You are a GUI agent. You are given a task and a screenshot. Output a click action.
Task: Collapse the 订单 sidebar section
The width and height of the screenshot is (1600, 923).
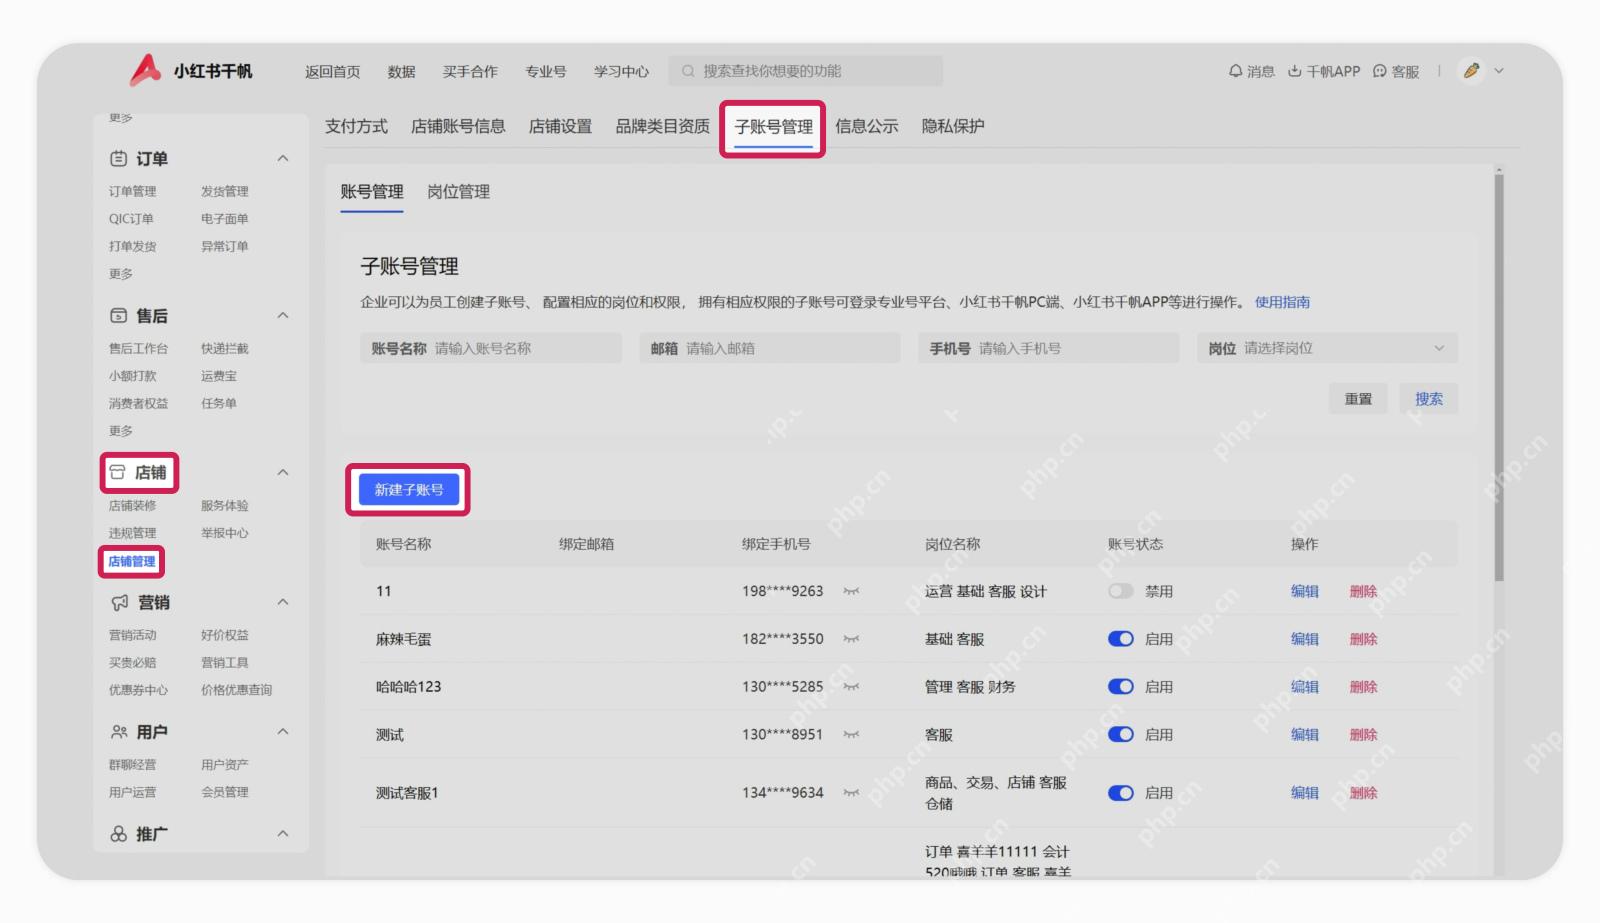tap(283, 158)
